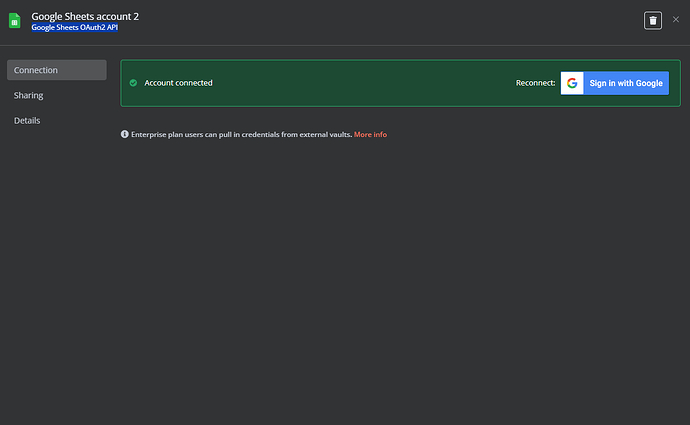Sign in with Google to reconnect
The width and height of the screenshot is (690, 425).
click(x=615, y=83)
